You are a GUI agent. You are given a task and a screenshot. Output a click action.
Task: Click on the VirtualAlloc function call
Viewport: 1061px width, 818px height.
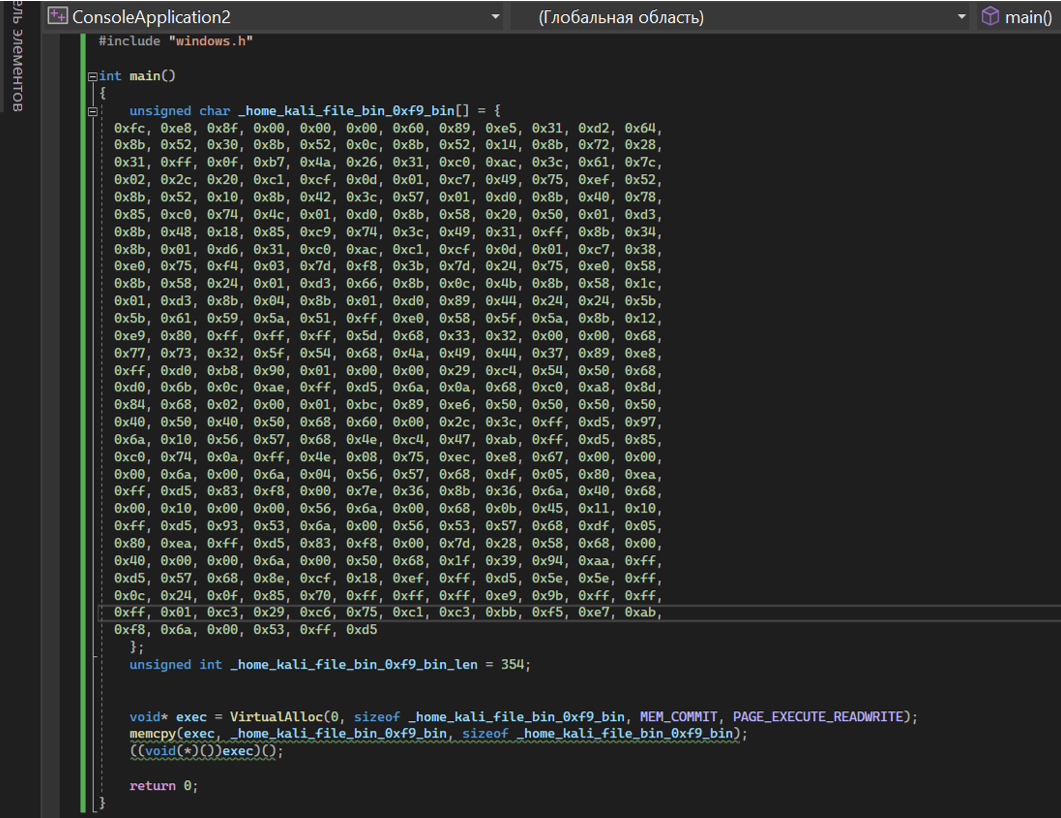[x=276, y=717]
